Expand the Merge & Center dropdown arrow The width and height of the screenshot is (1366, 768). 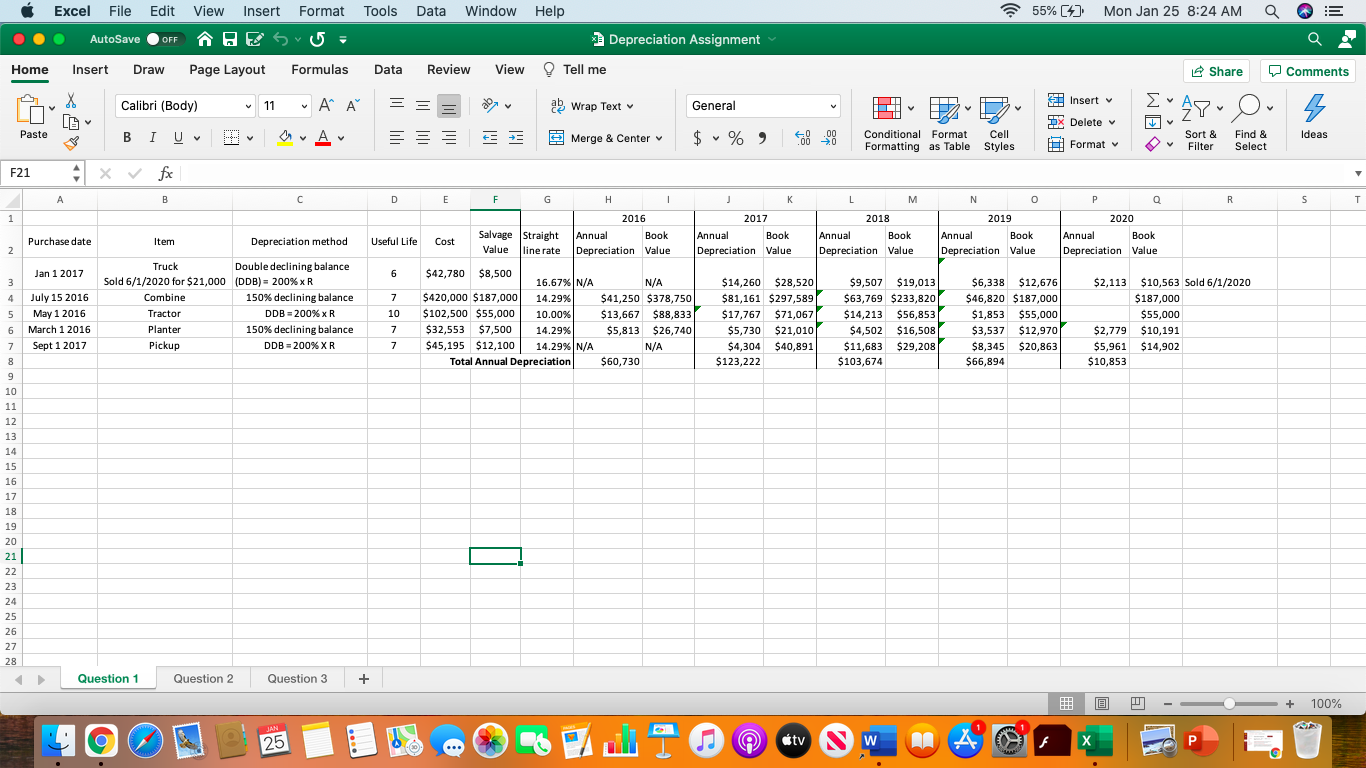click(659, 139)
